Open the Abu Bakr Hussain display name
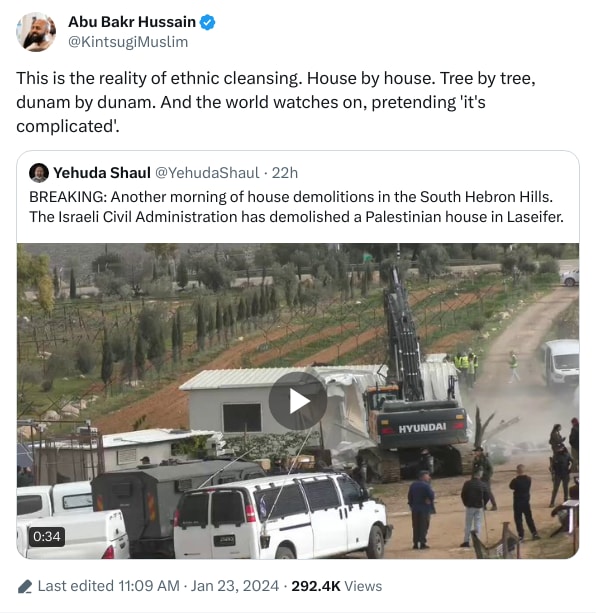 point(132,22)
